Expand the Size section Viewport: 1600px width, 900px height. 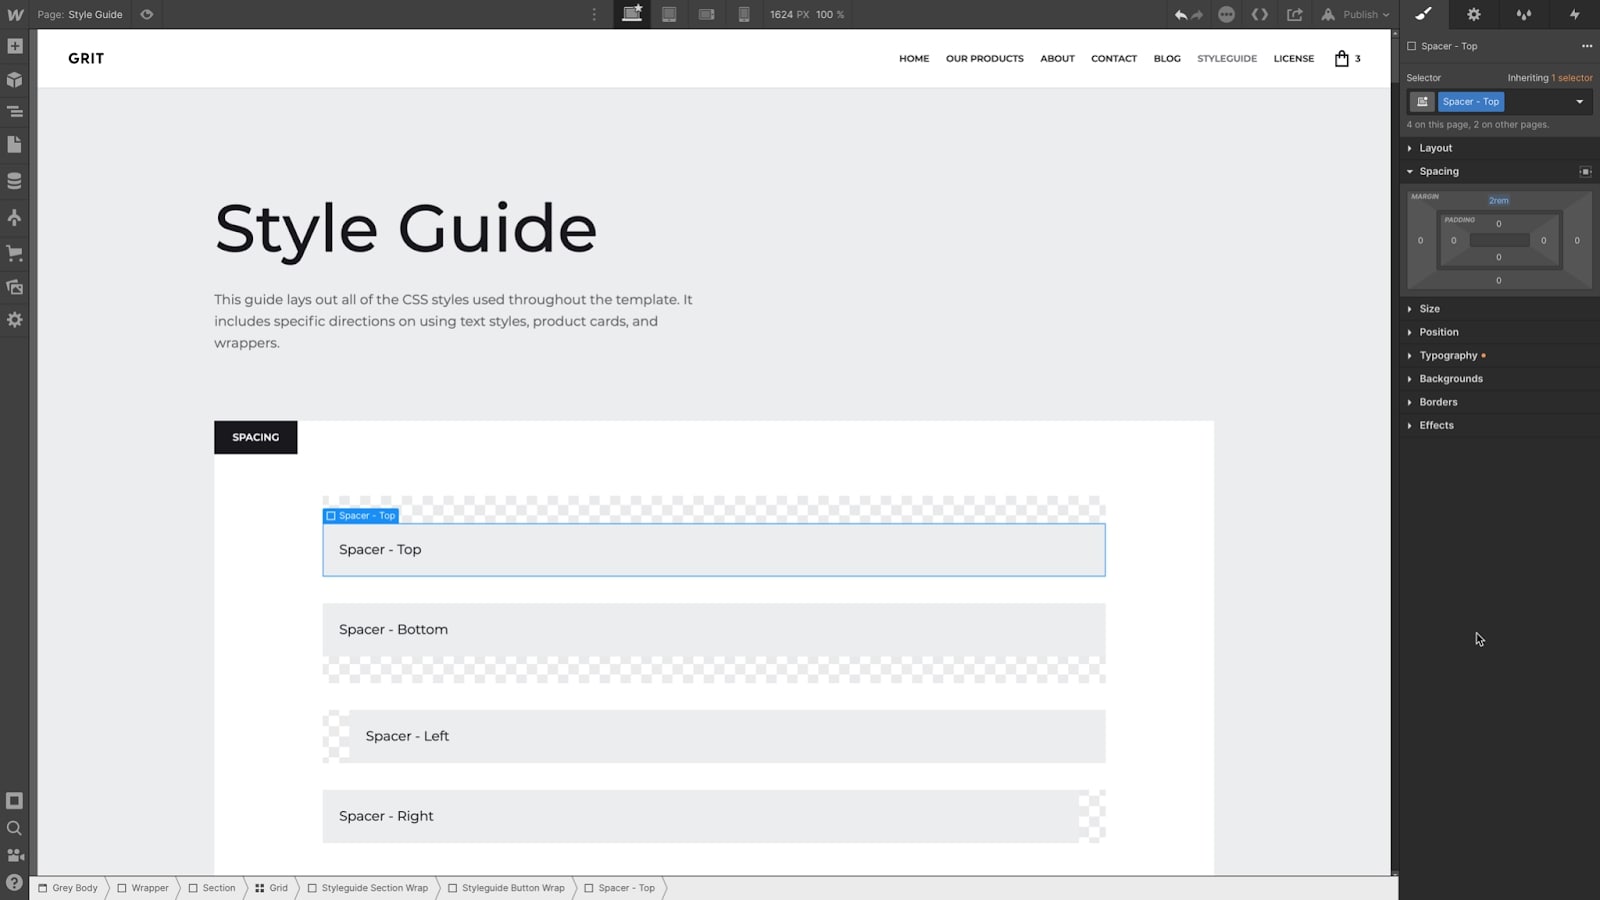click(x=1499, y=309)
